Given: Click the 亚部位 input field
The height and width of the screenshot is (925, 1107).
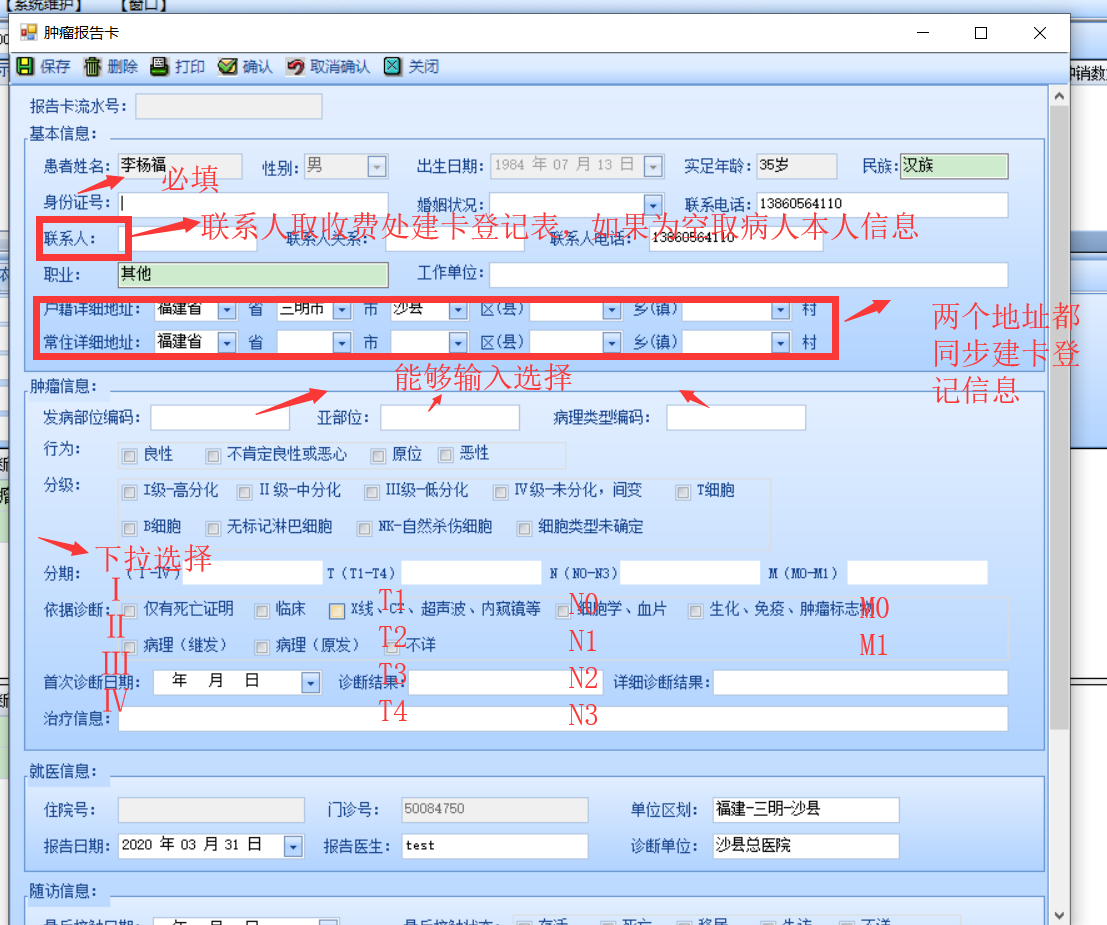Looking at the screenshot, I should pyautogui.click(x=450, y=417).
